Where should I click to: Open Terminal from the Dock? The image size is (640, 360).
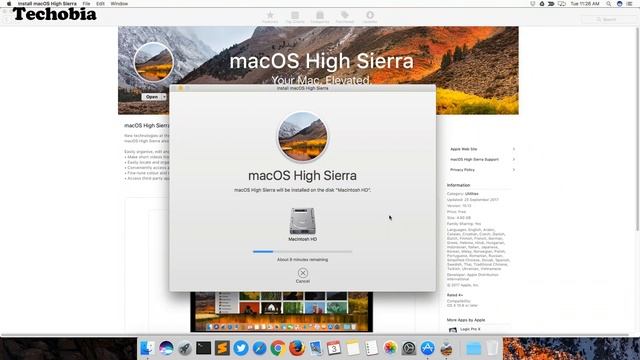pos(203,348)
